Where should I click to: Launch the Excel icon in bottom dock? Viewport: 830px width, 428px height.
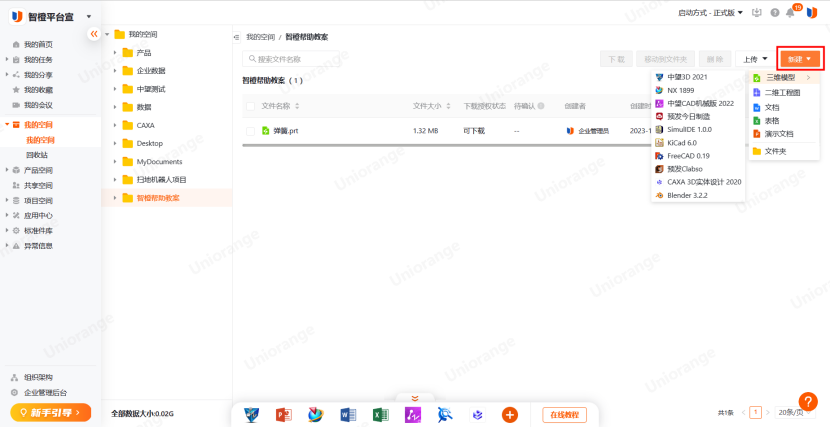381,415
